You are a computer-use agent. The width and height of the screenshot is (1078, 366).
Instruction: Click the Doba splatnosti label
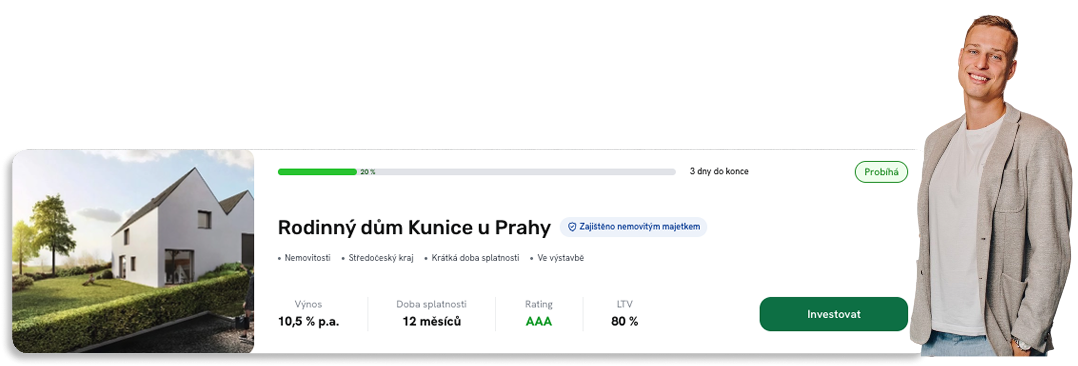click(x=432, y=304)
